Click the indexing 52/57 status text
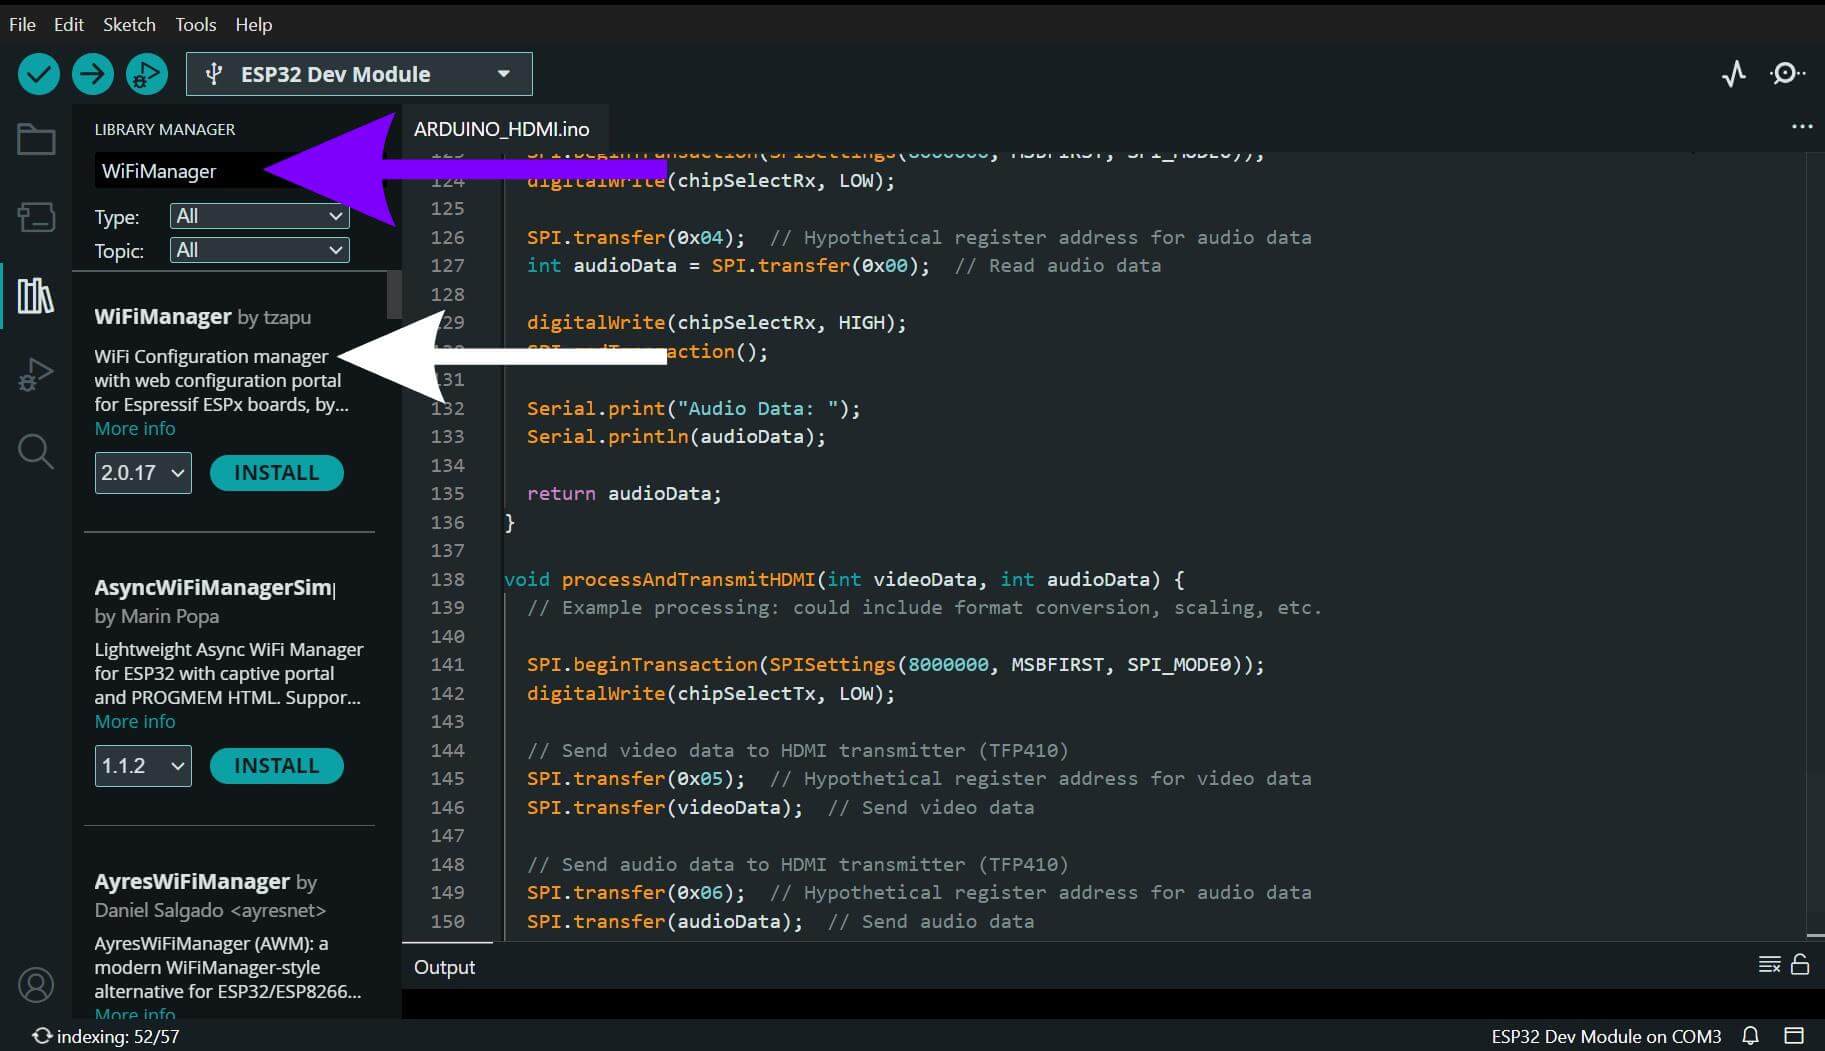1825x1051 pixels. pyautogui.click(x=118, y=1037)
